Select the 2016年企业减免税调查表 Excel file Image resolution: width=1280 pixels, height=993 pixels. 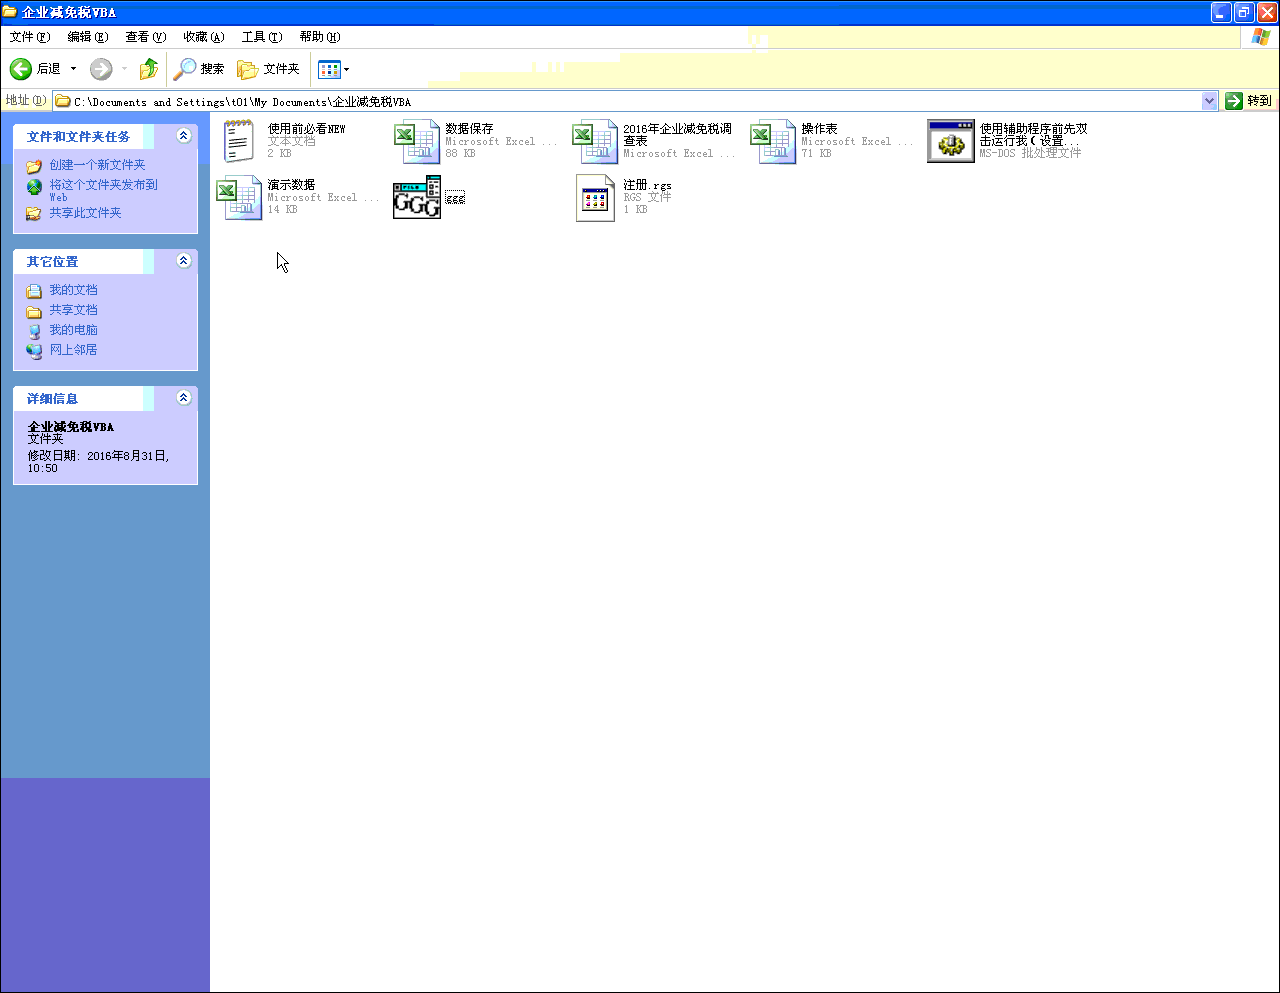click(594, 141)
